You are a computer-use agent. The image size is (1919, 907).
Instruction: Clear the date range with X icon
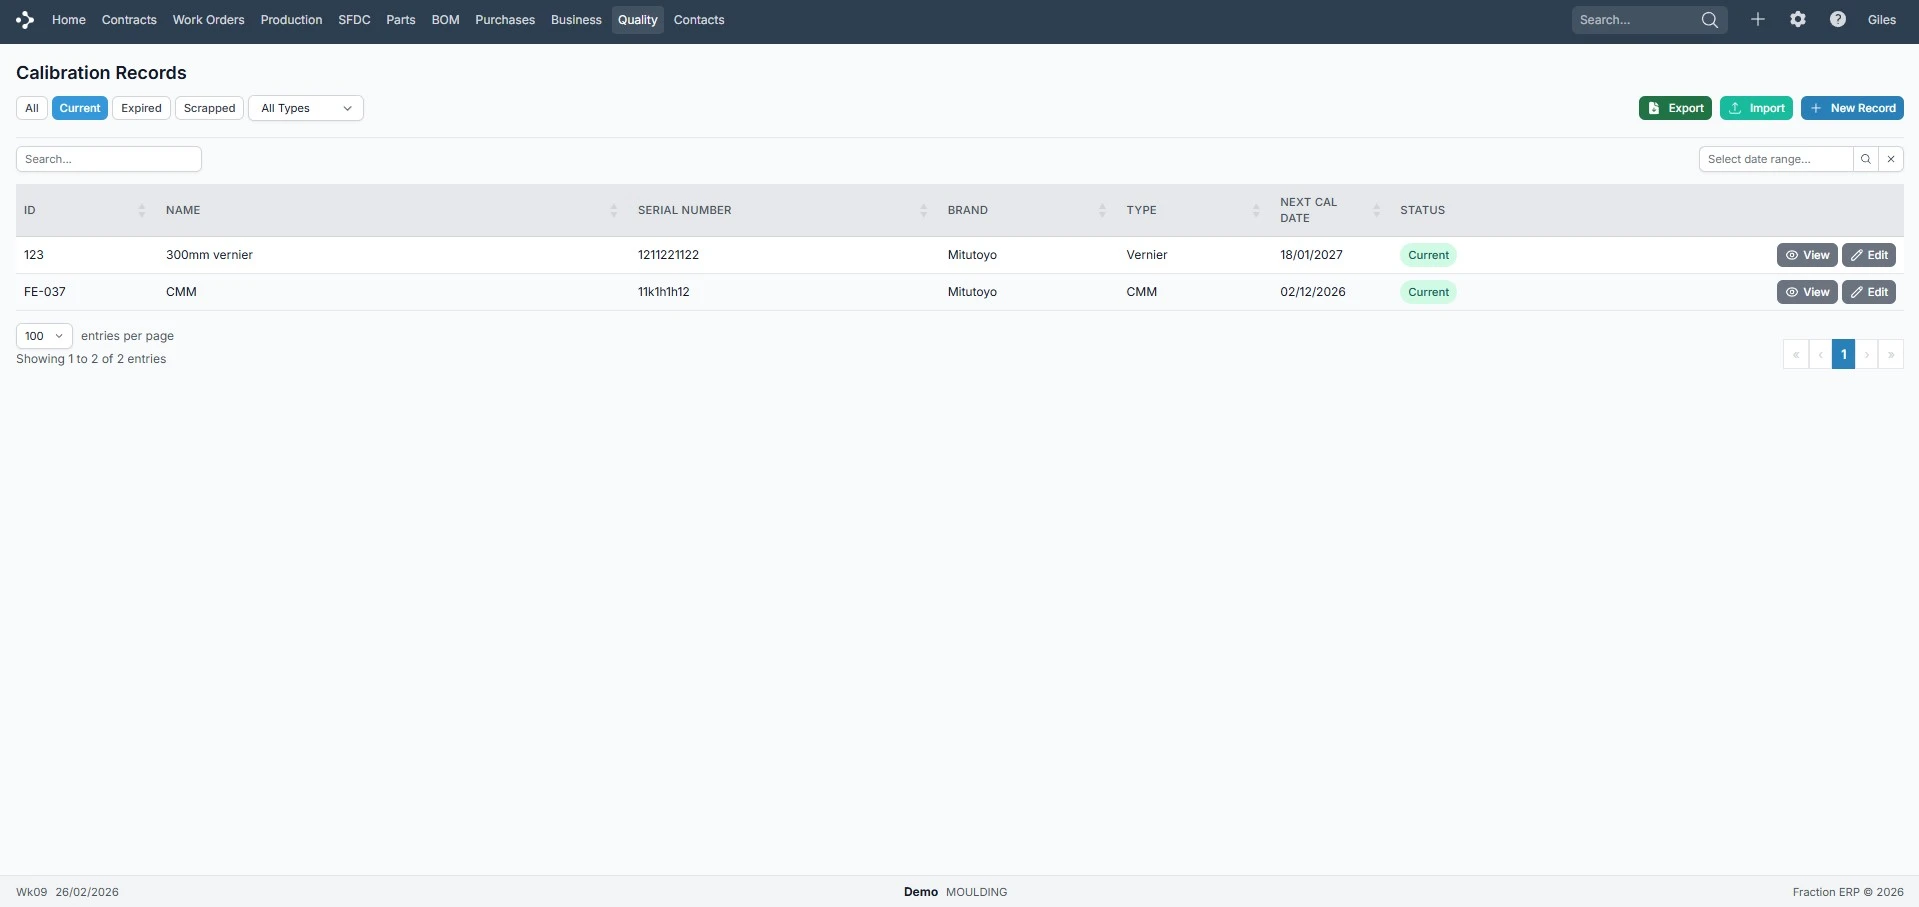pos(1890,159)
